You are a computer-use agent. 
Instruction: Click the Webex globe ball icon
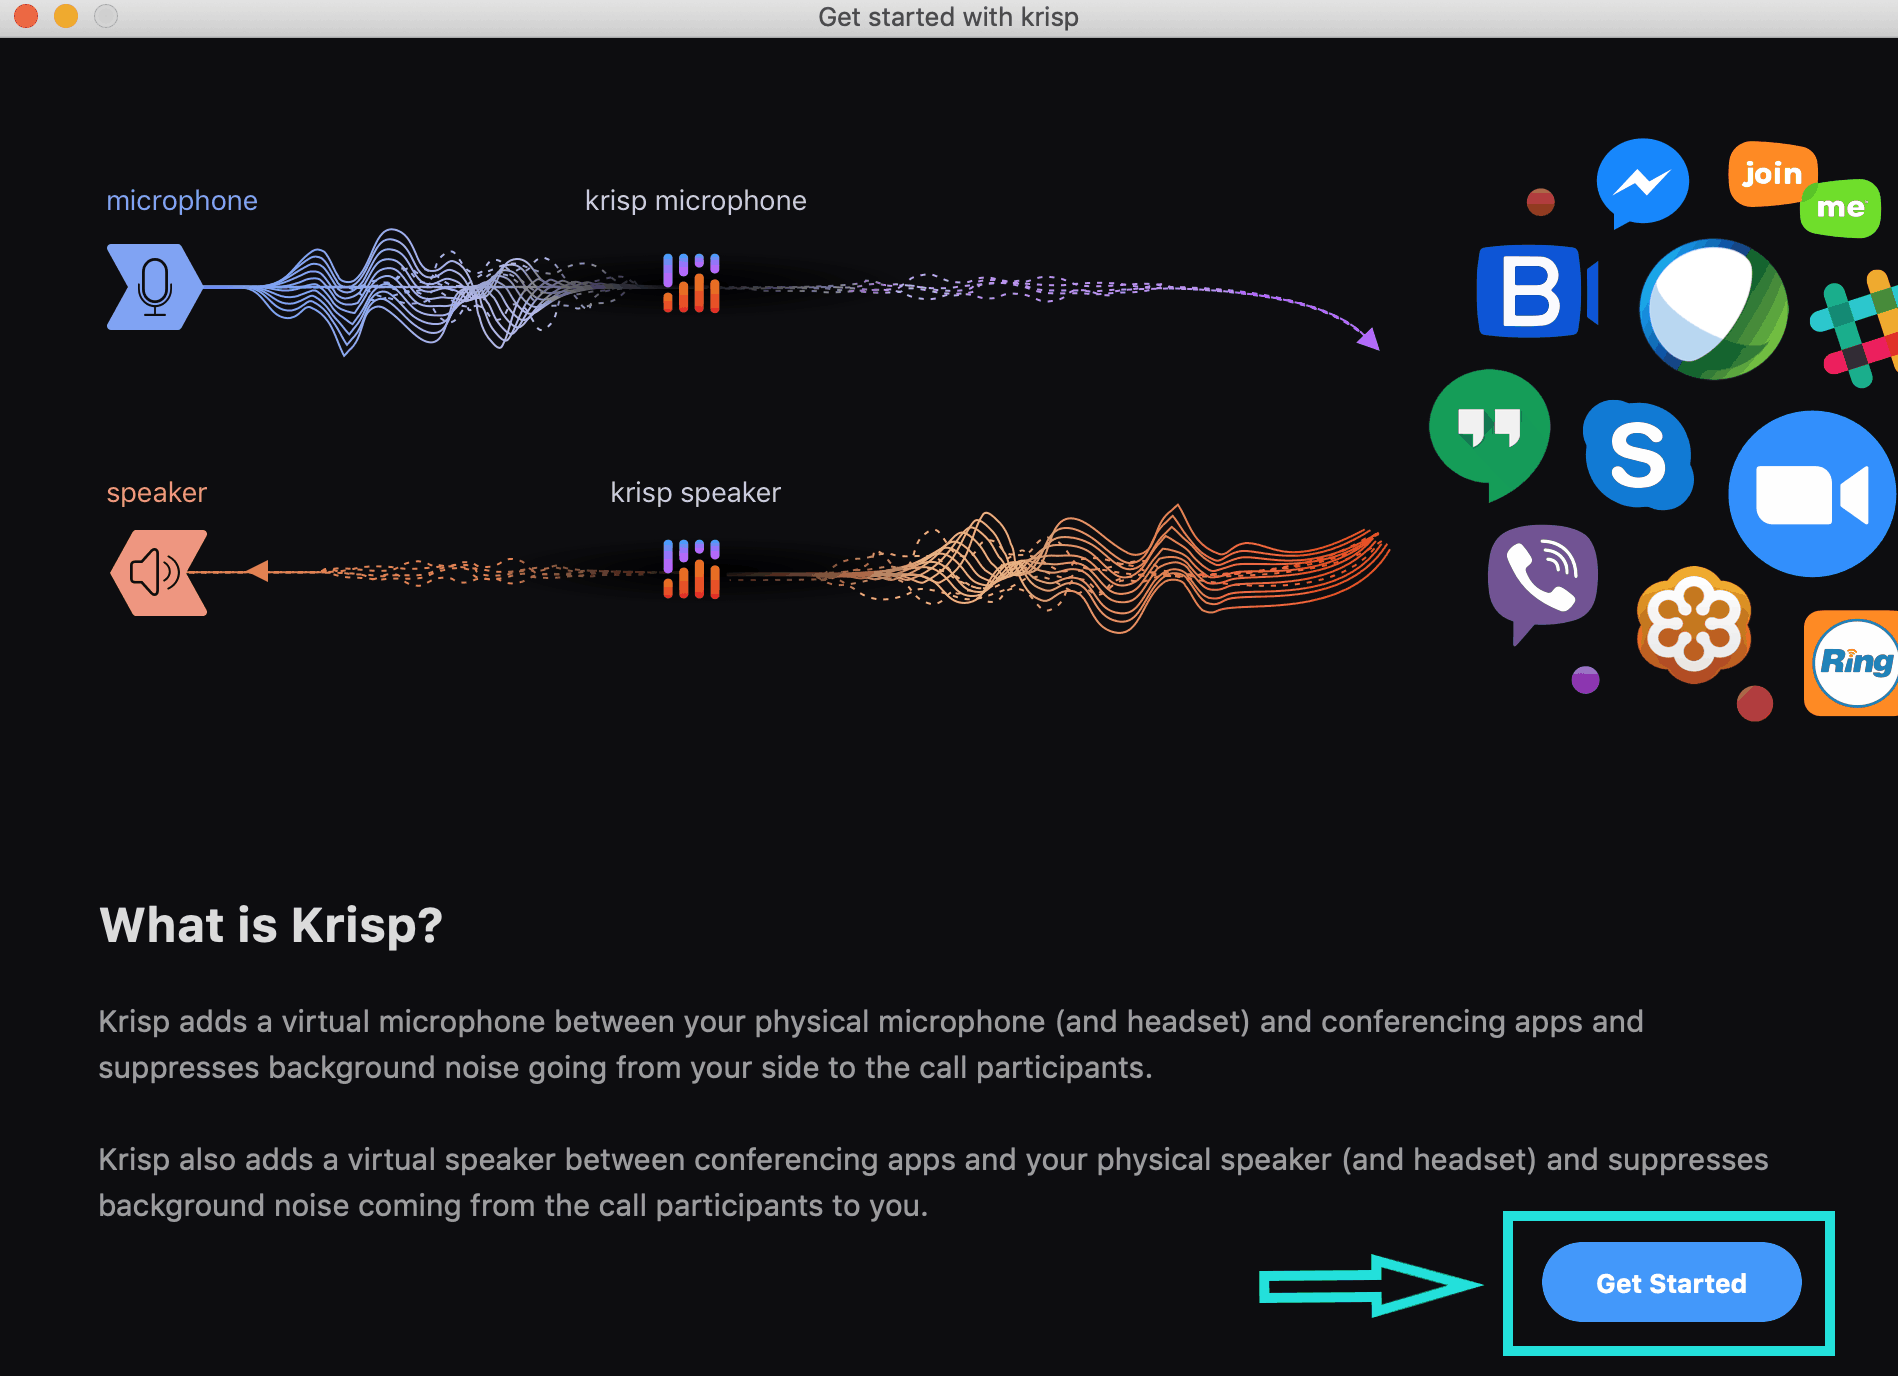click(1714, 309)
